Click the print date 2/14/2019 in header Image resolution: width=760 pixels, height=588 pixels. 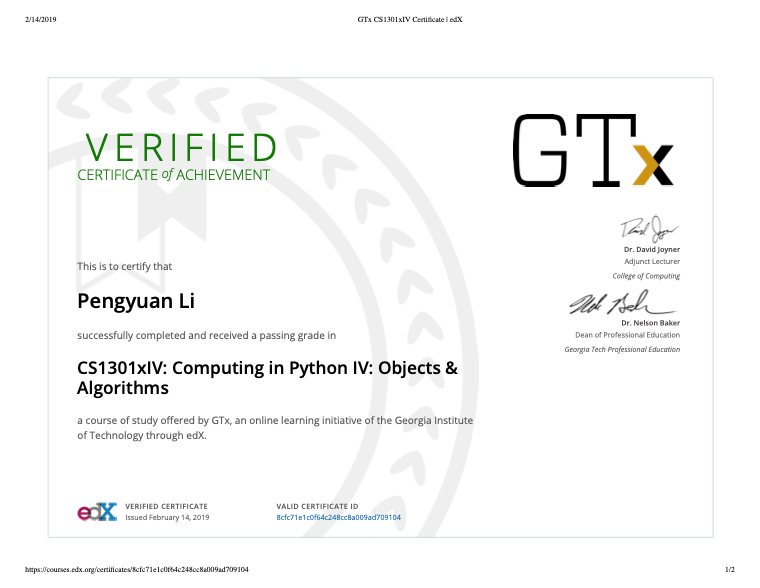tap(36, 19)
